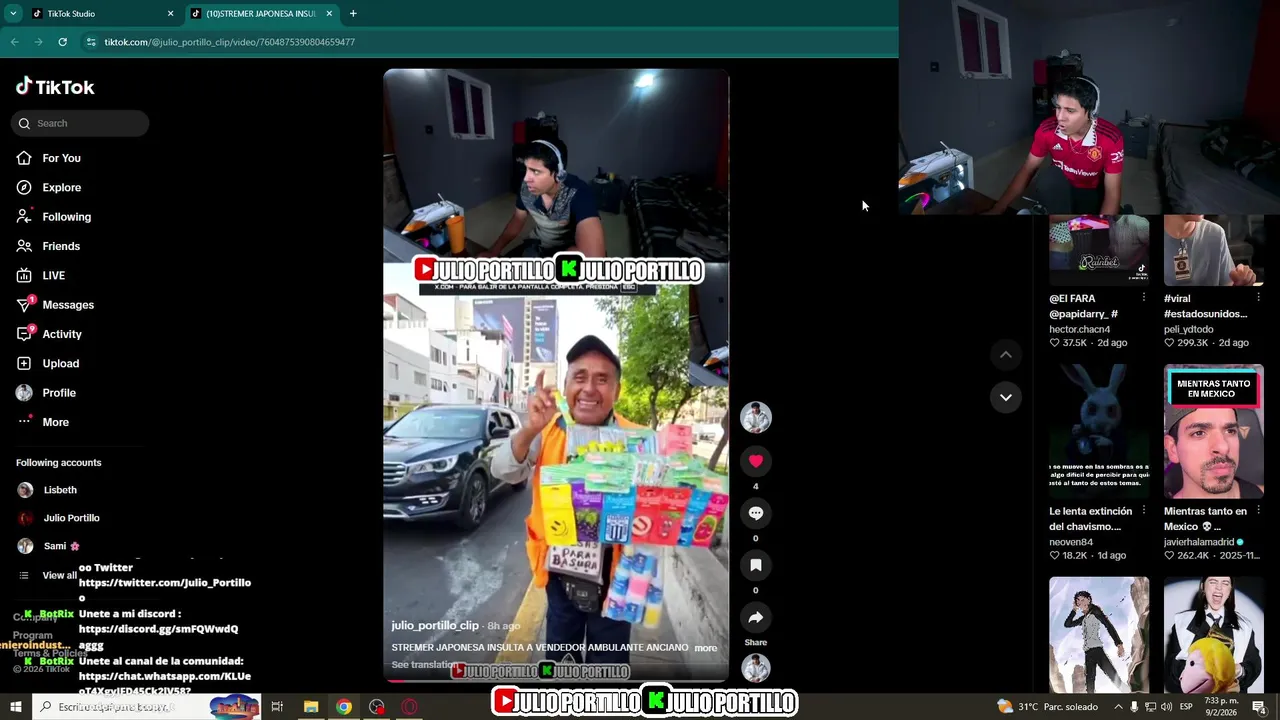1280x720 pixels.
Task: Open the Sami following account
Action: pyautogui.click(x=48, y=546)
